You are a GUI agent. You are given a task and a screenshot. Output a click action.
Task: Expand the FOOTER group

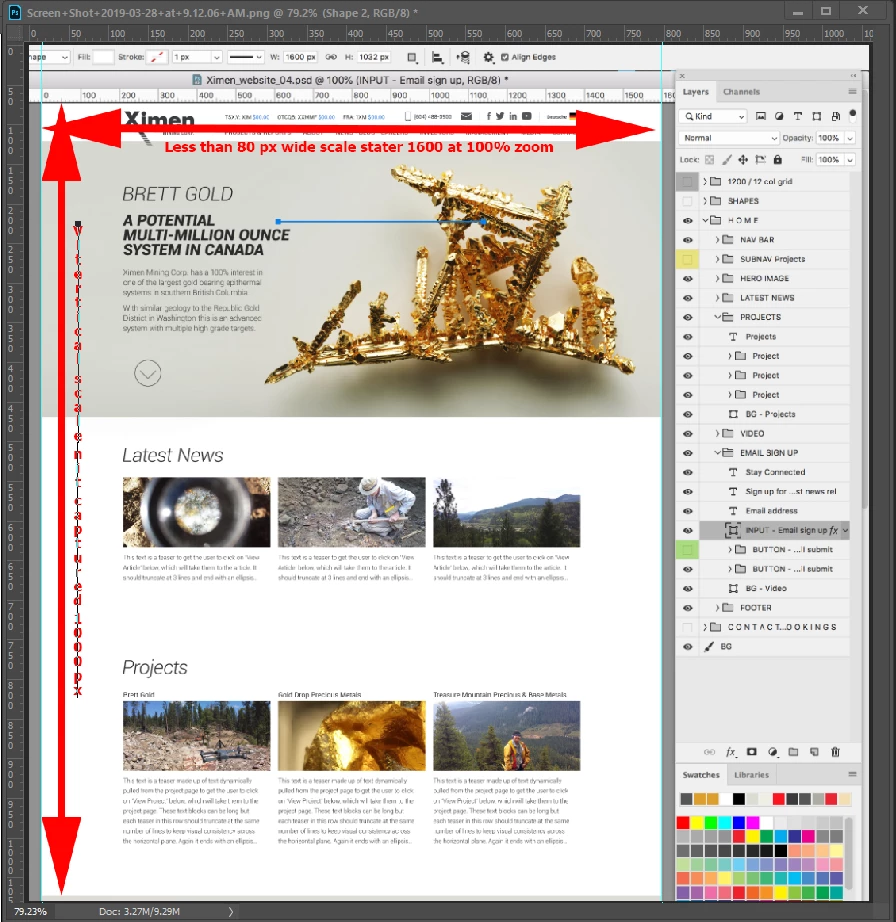(717, 607)
